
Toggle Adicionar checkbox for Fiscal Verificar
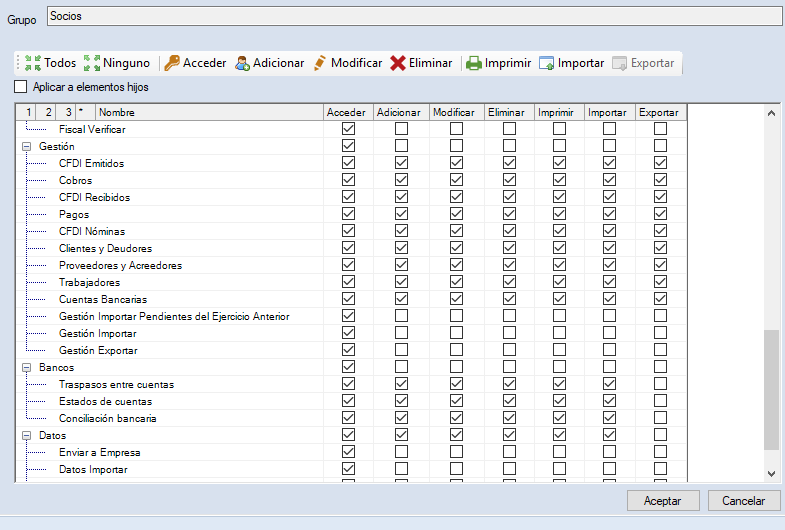[x=401, y=129]
